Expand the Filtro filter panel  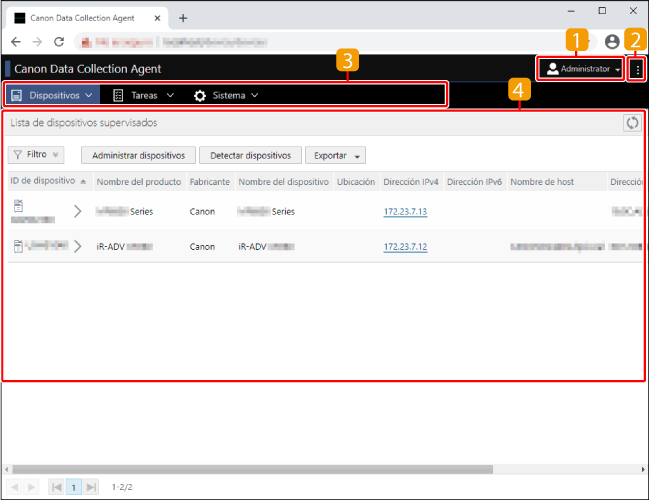(x=37, y=155)
